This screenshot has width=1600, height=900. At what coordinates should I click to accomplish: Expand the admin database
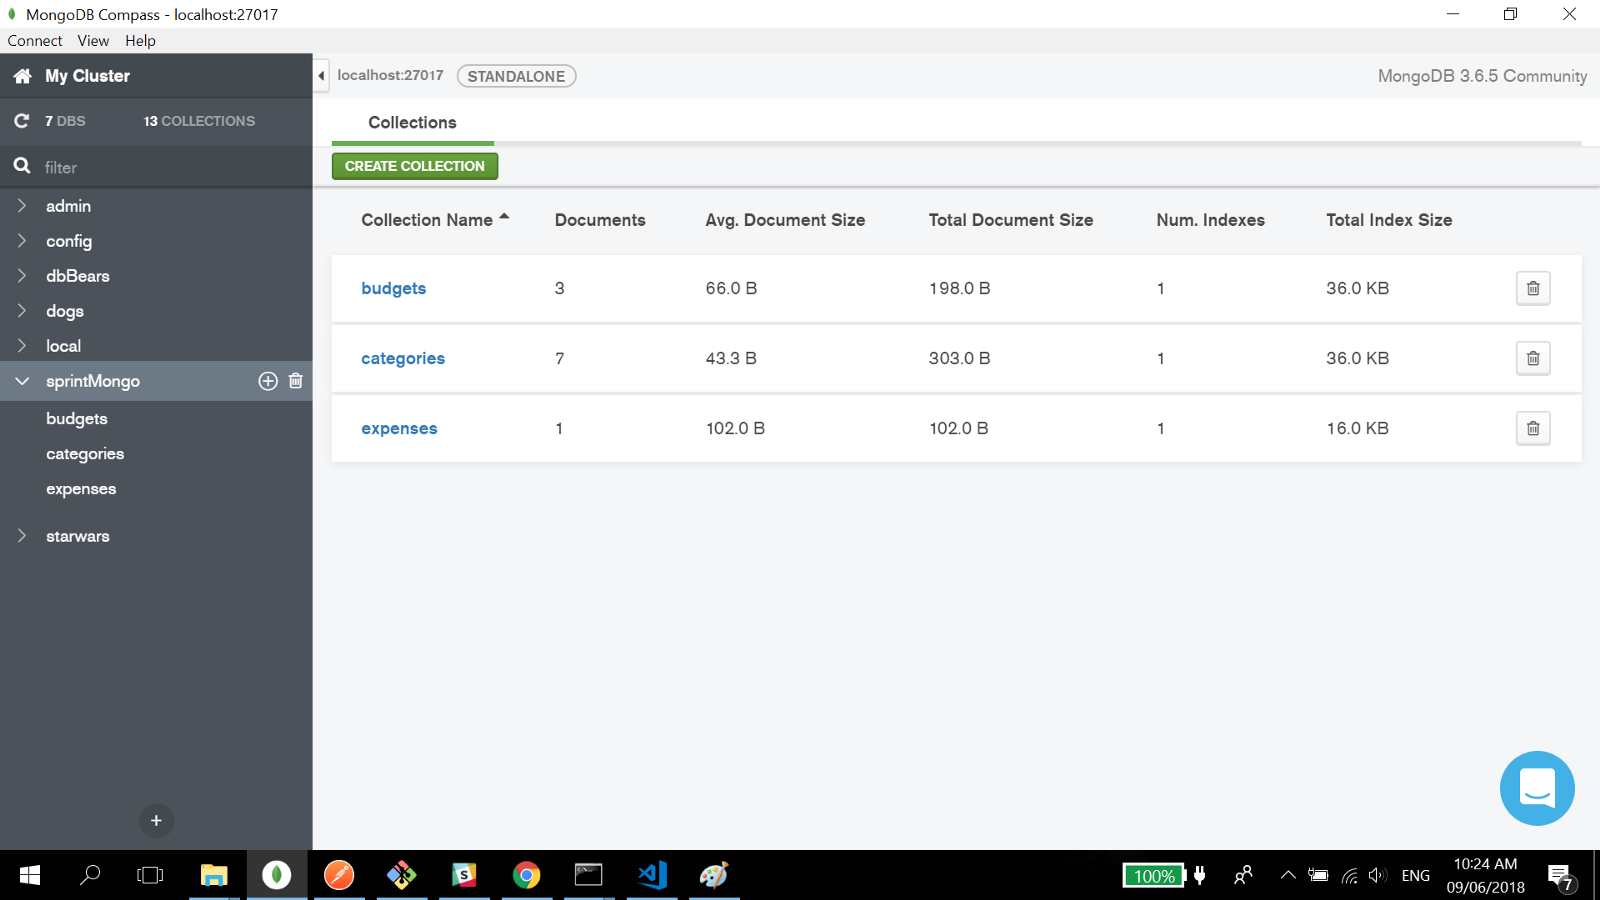(x=22, y=206)
